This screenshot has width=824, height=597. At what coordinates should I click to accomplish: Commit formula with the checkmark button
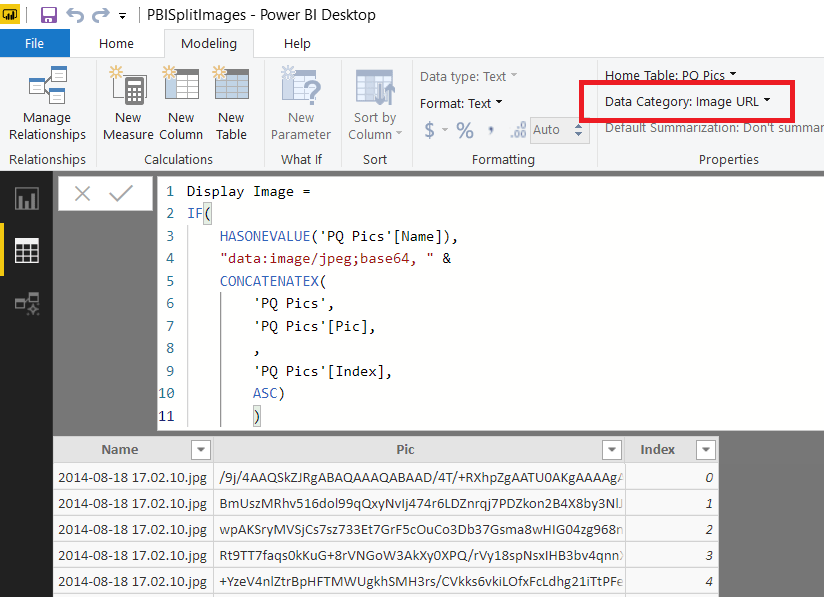(x=121, y=193)
